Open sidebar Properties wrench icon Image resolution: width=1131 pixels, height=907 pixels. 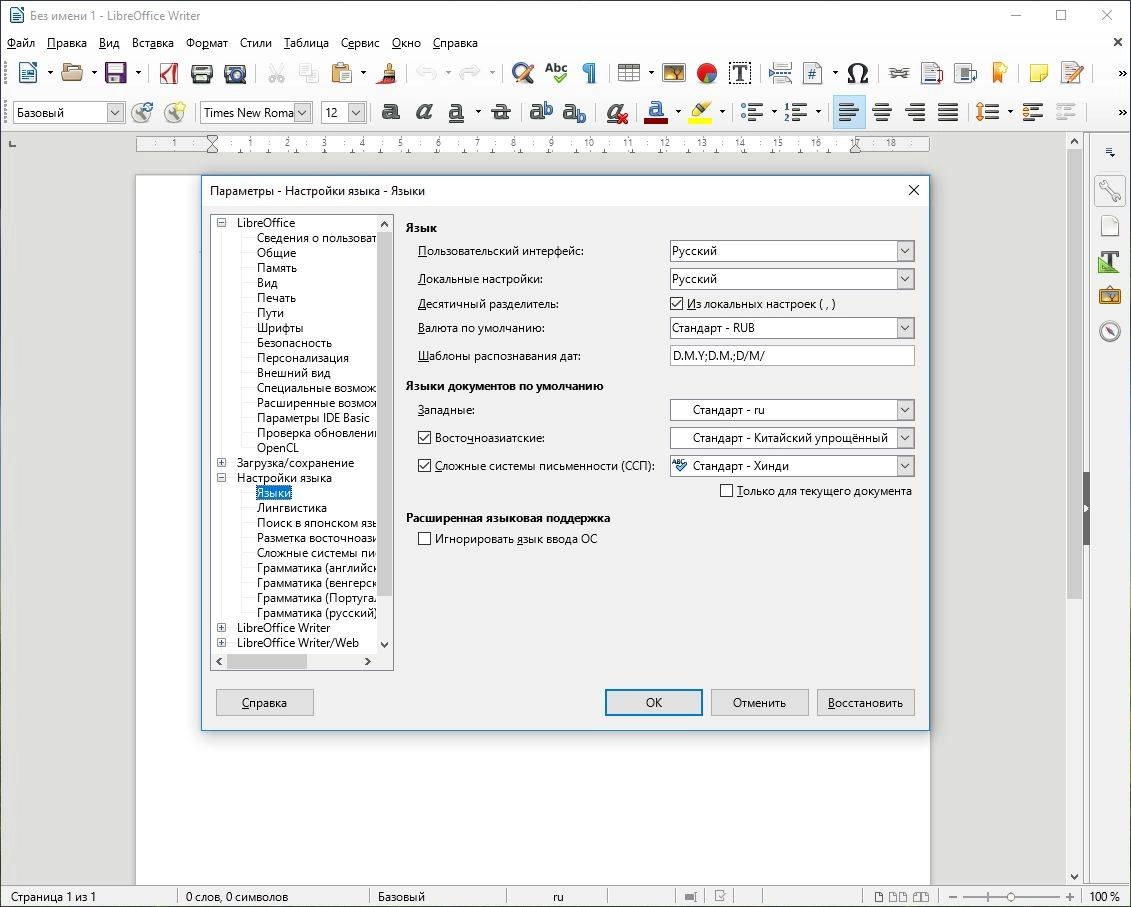[1110, 190]
